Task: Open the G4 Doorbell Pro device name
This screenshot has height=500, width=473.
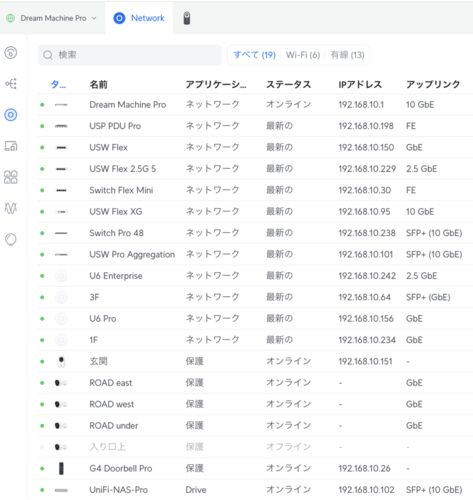Action: [121, 469]
